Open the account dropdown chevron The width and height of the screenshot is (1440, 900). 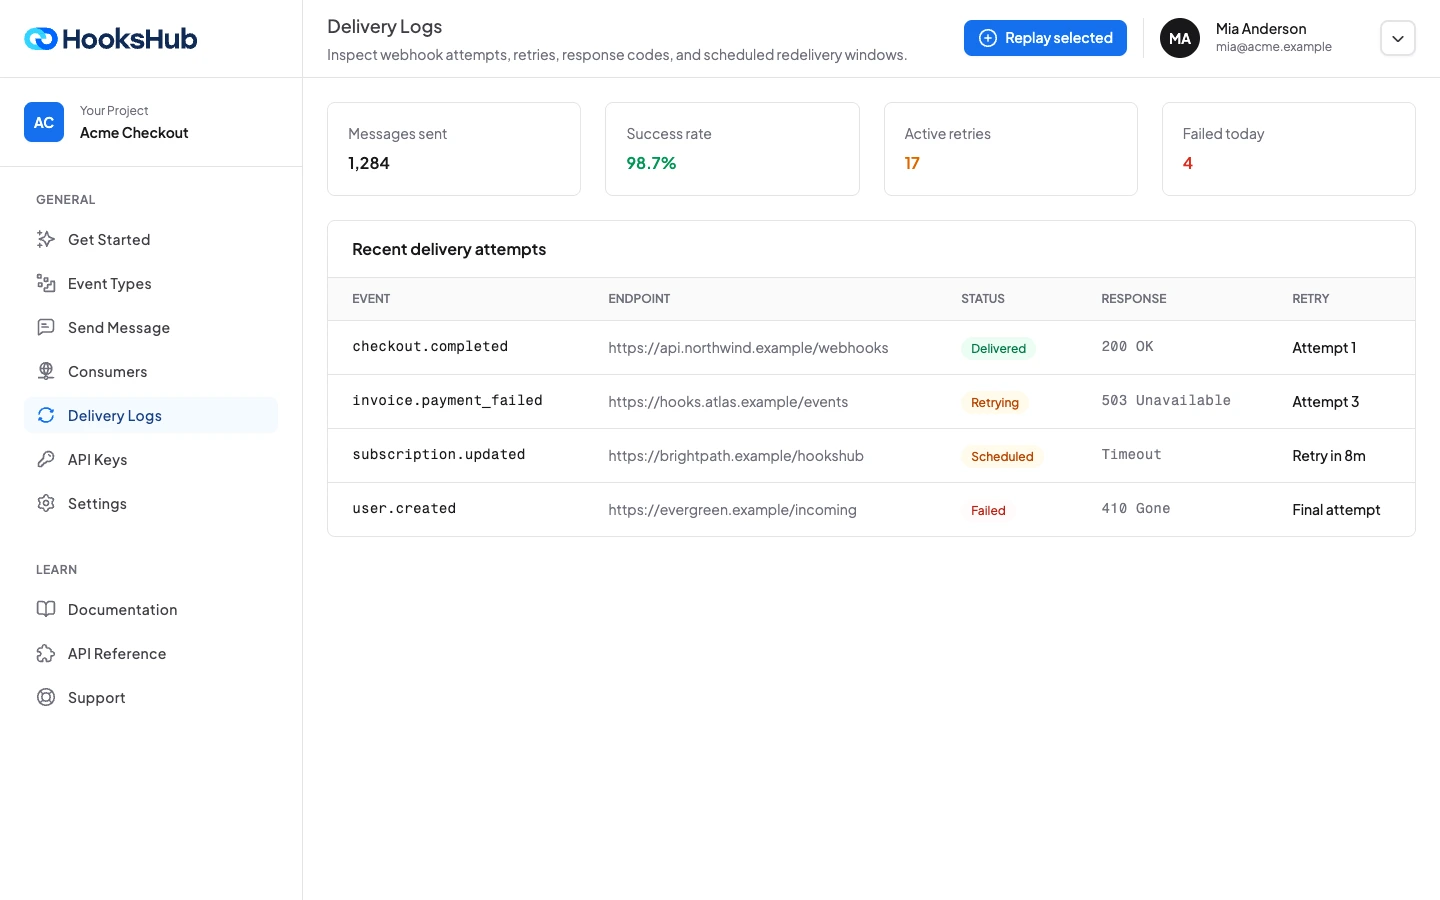[x=1398, y=38]
